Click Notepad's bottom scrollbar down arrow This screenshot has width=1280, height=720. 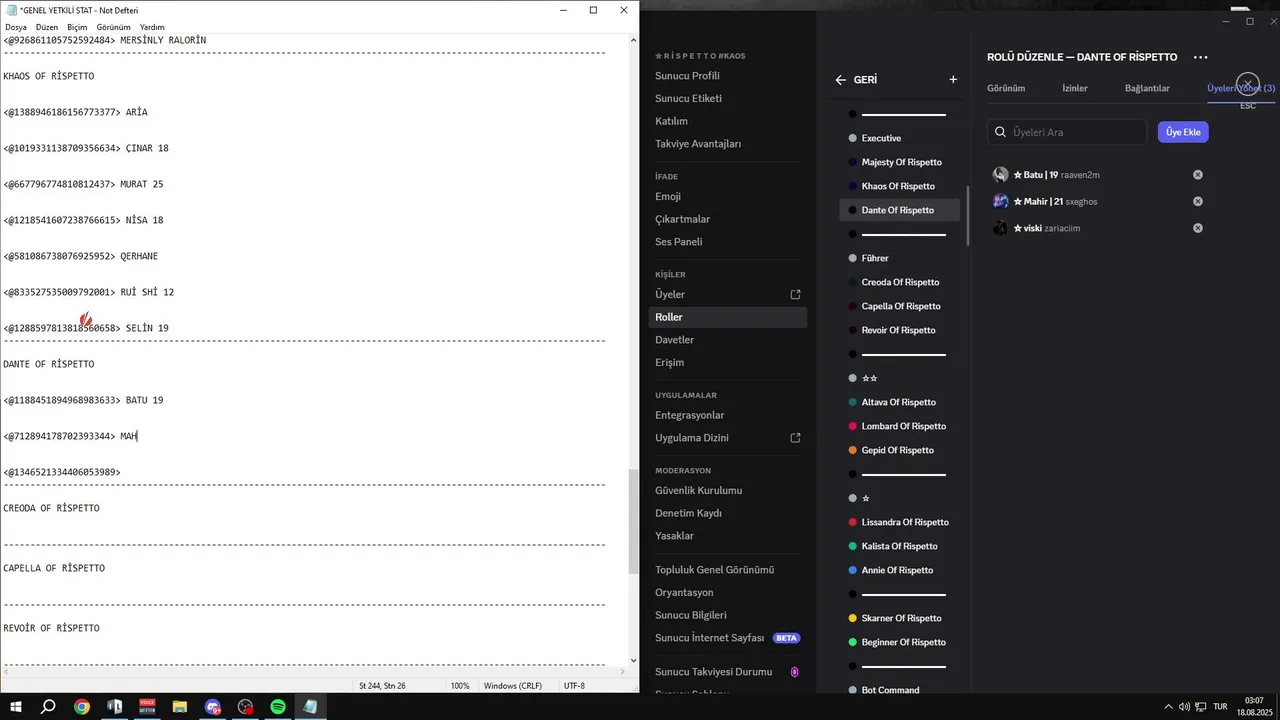coord(633,660)
